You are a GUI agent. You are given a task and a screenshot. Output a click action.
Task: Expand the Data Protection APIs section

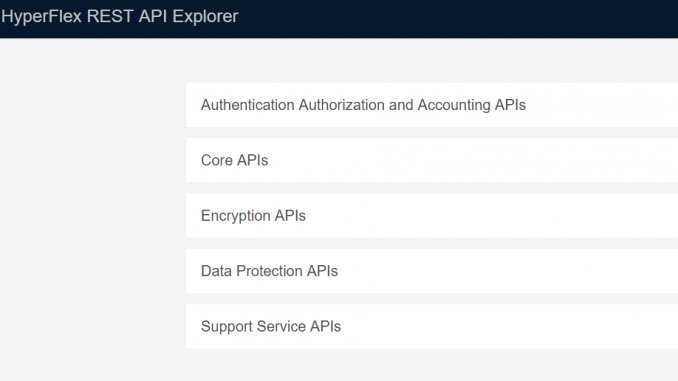(432, 271)
